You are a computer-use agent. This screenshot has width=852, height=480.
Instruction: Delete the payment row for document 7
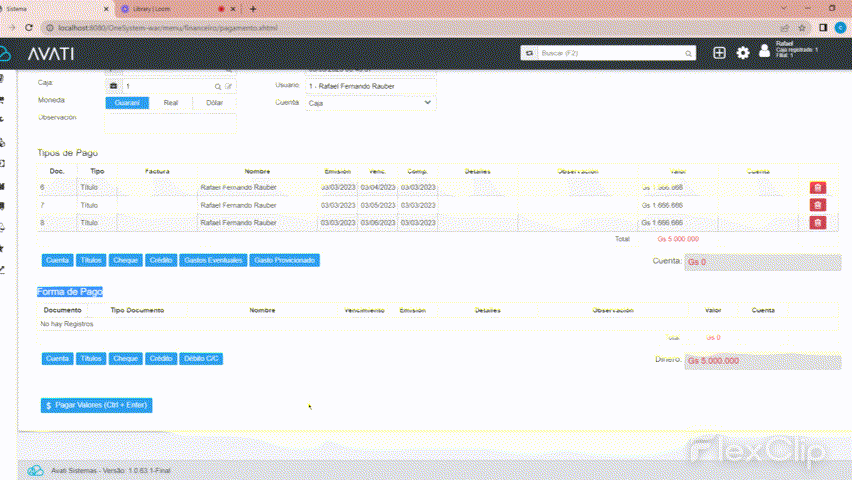click(x=818, y=205)
